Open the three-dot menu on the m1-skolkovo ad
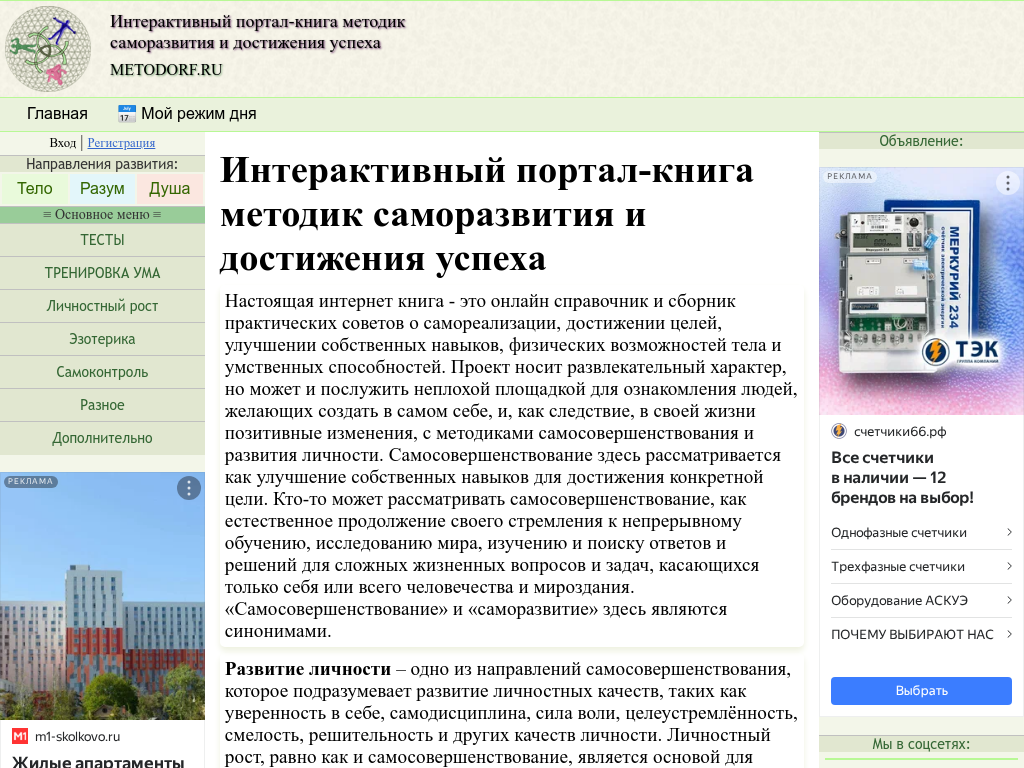Screen dimensions: 1024x768 pos(189,488)
